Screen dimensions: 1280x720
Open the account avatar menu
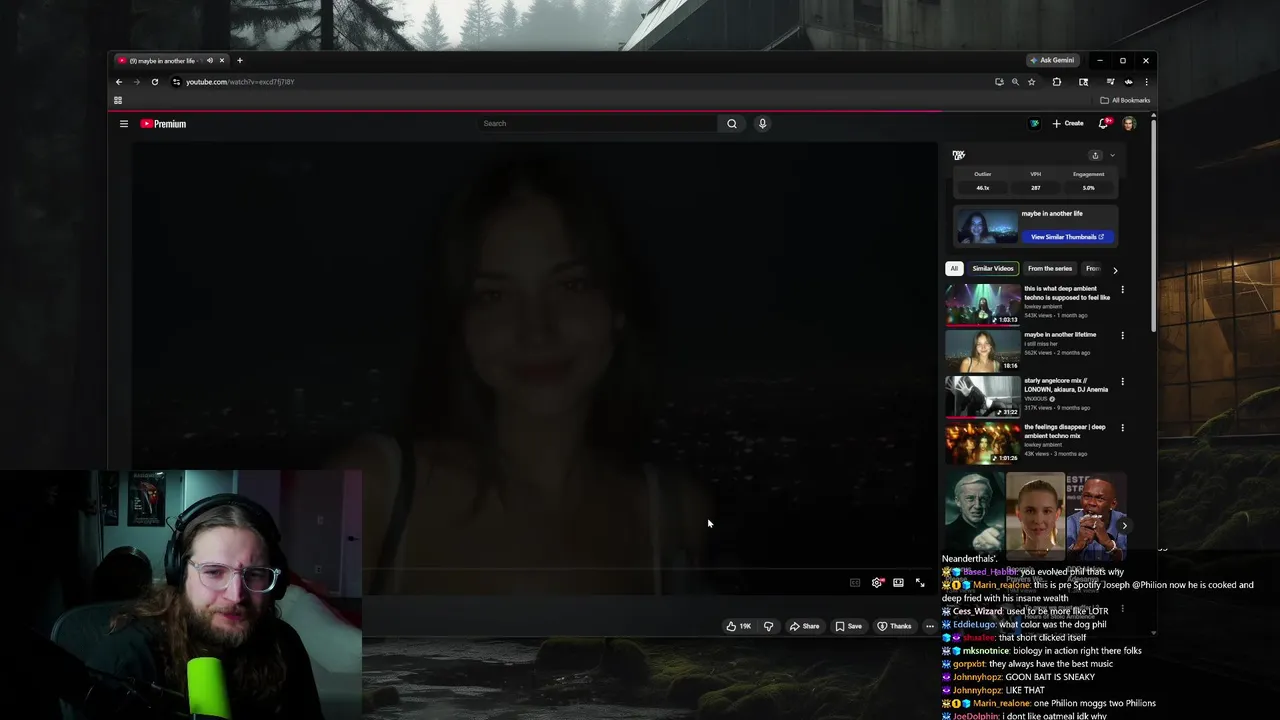pyautogui.click(x=1129, y=123)
